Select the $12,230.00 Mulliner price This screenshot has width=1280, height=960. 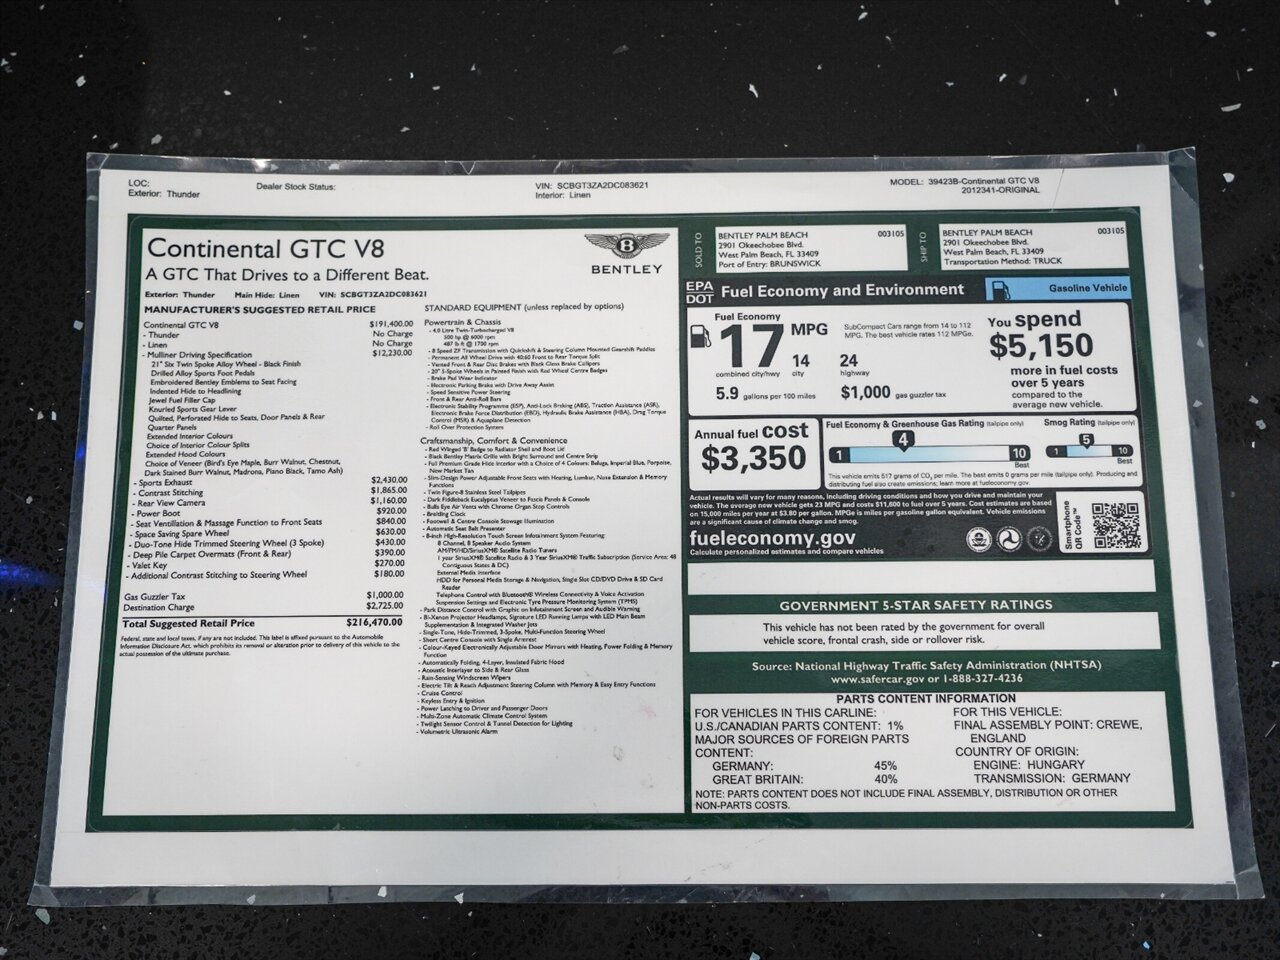pos(391,353)
